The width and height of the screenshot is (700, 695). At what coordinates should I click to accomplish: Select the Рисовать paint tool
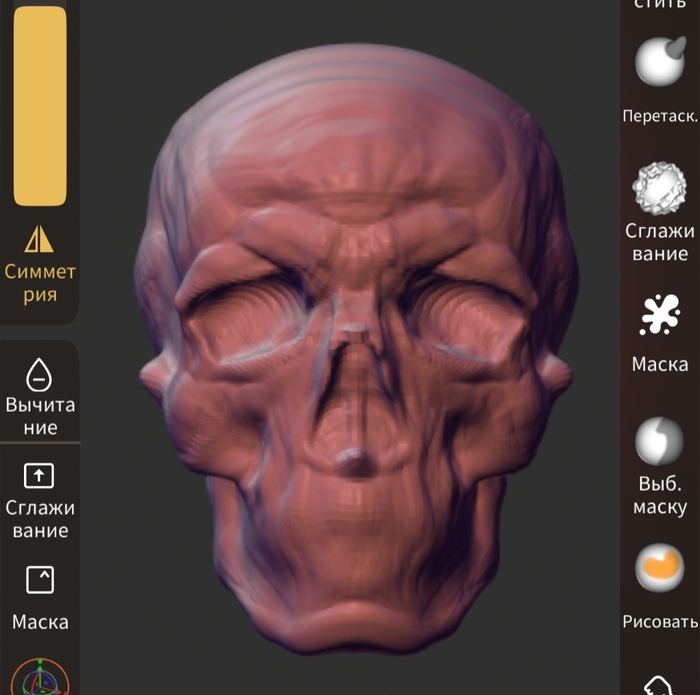660,587
